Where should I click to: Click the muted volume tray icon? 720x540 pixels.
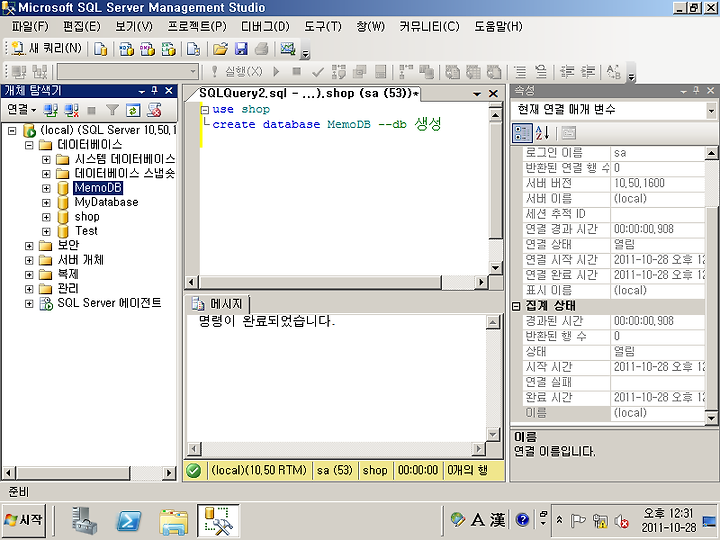pyautogui.click(x=622, y=521)
